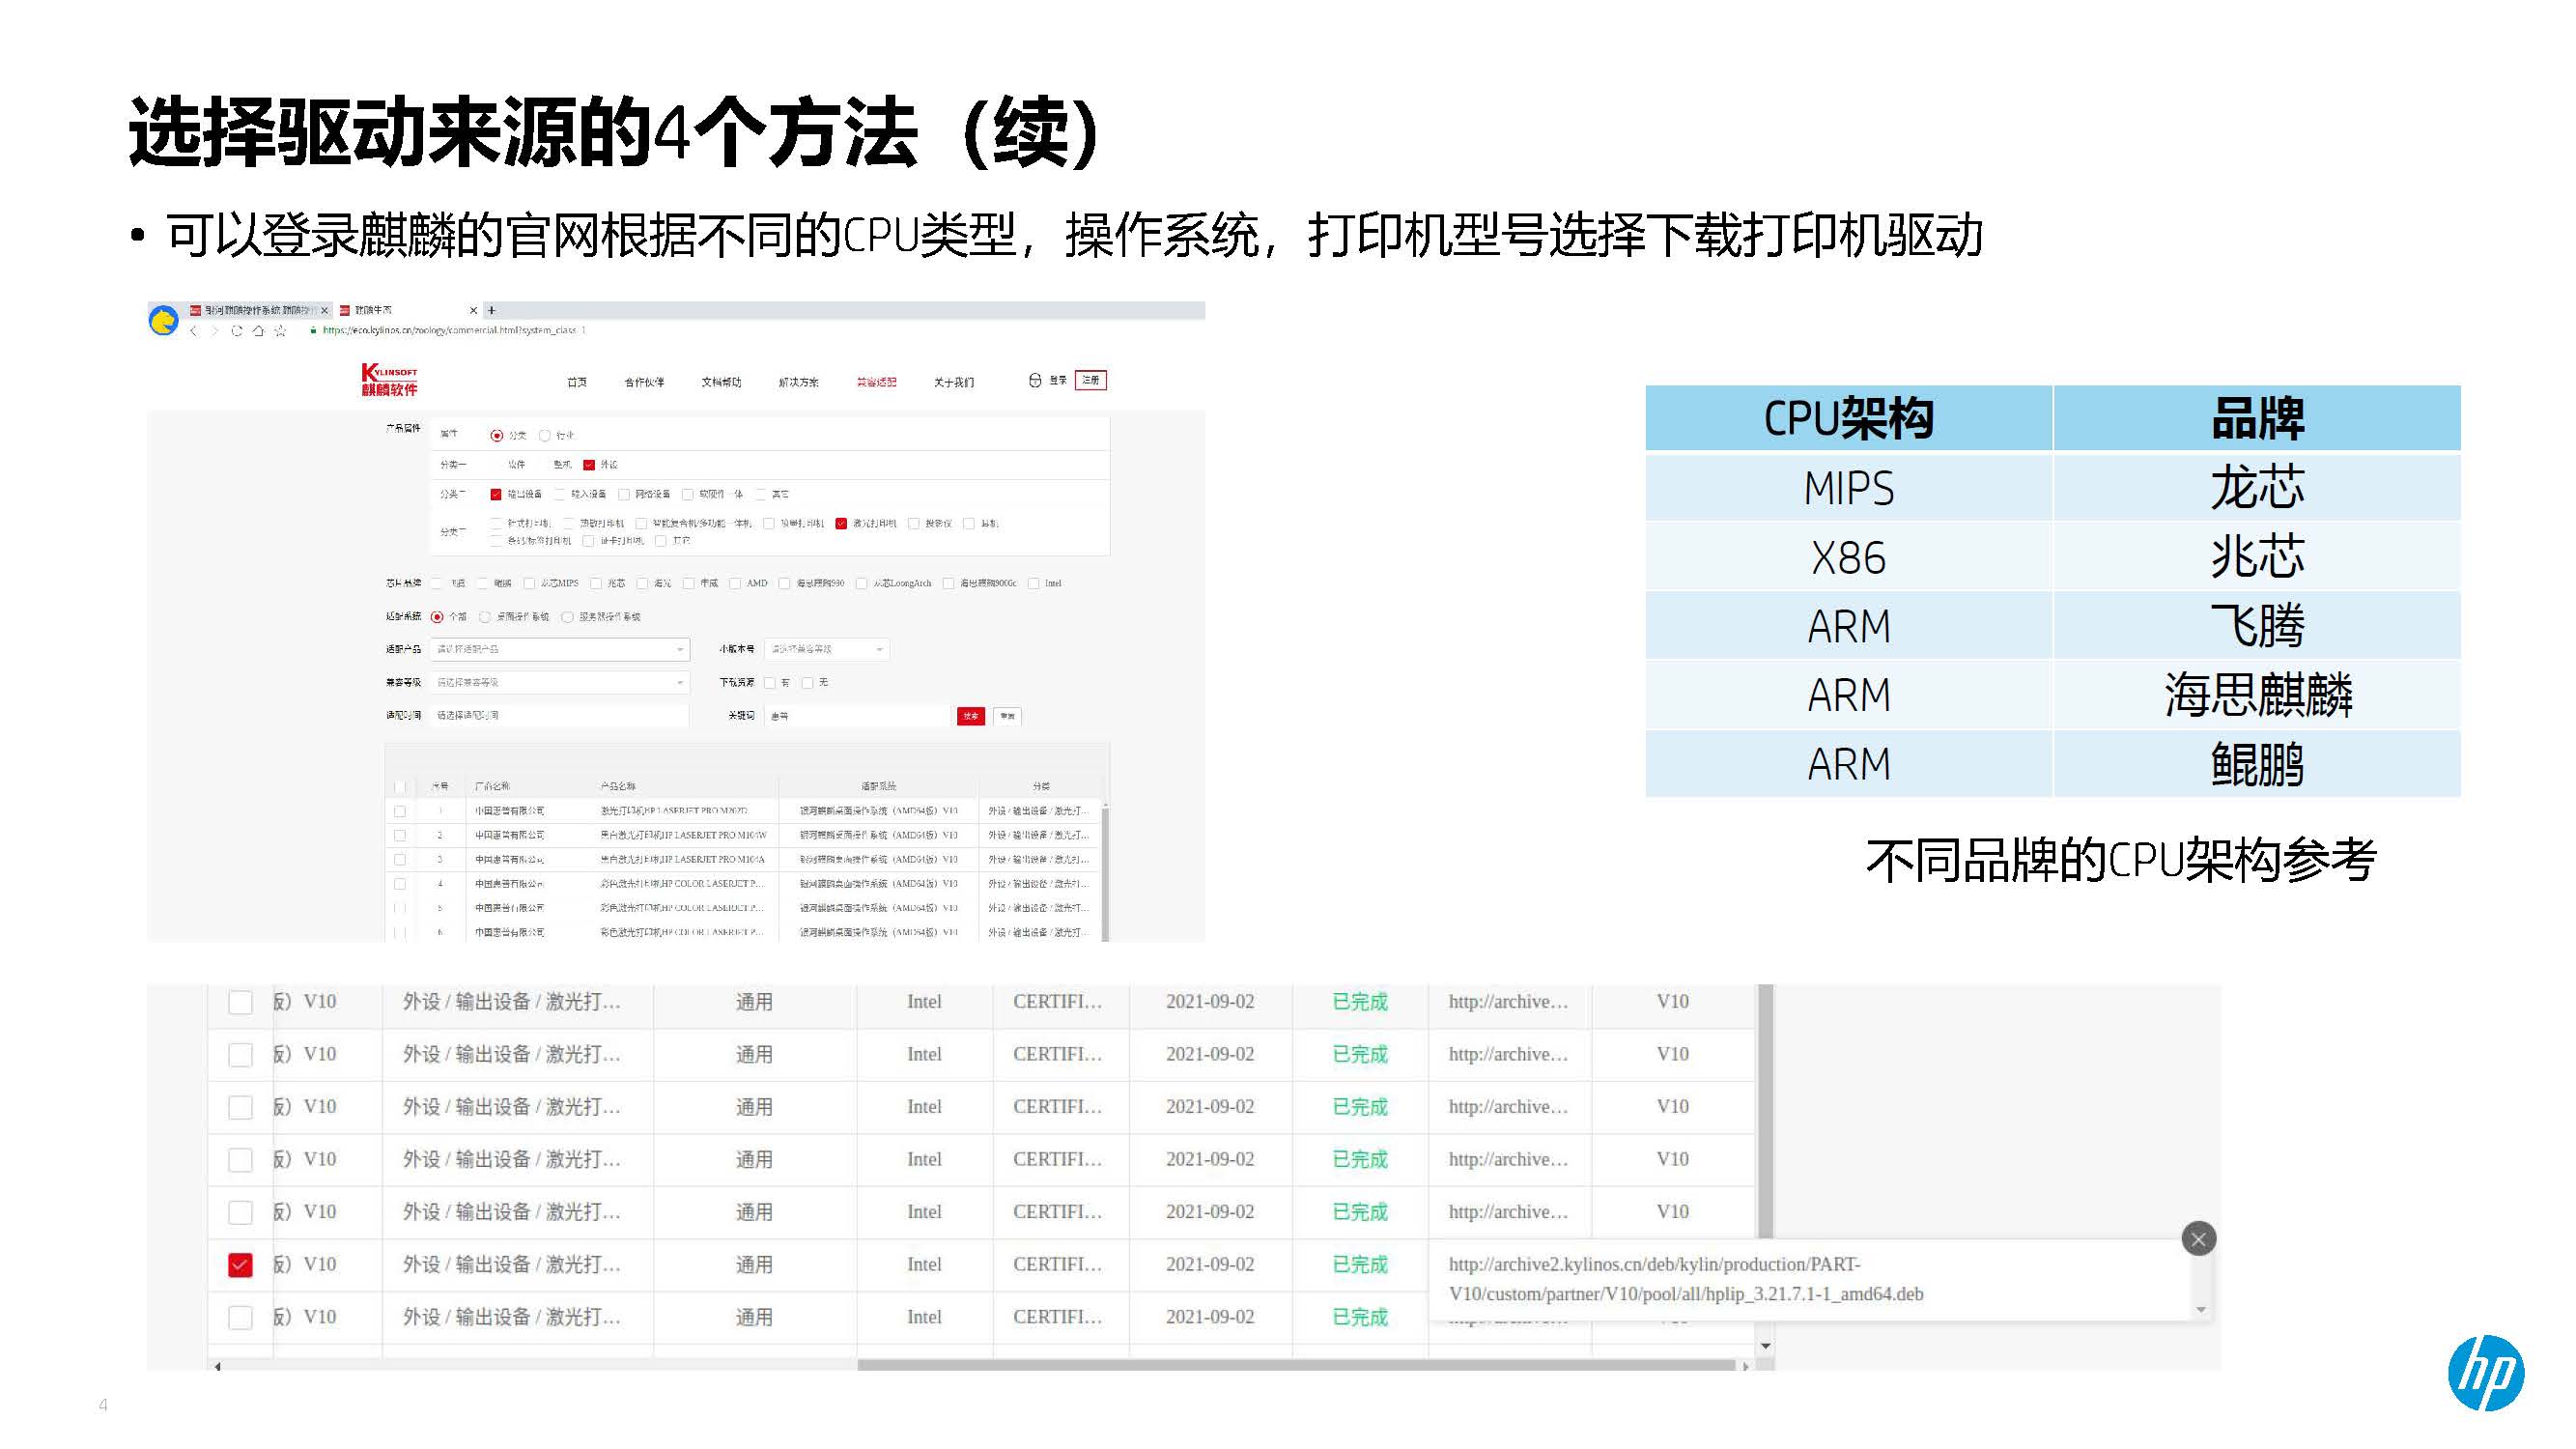This screenshot has height=1449, width=2576.
Task: Open the 关于我们 navigation menu item
Action: tap(953, 382)
